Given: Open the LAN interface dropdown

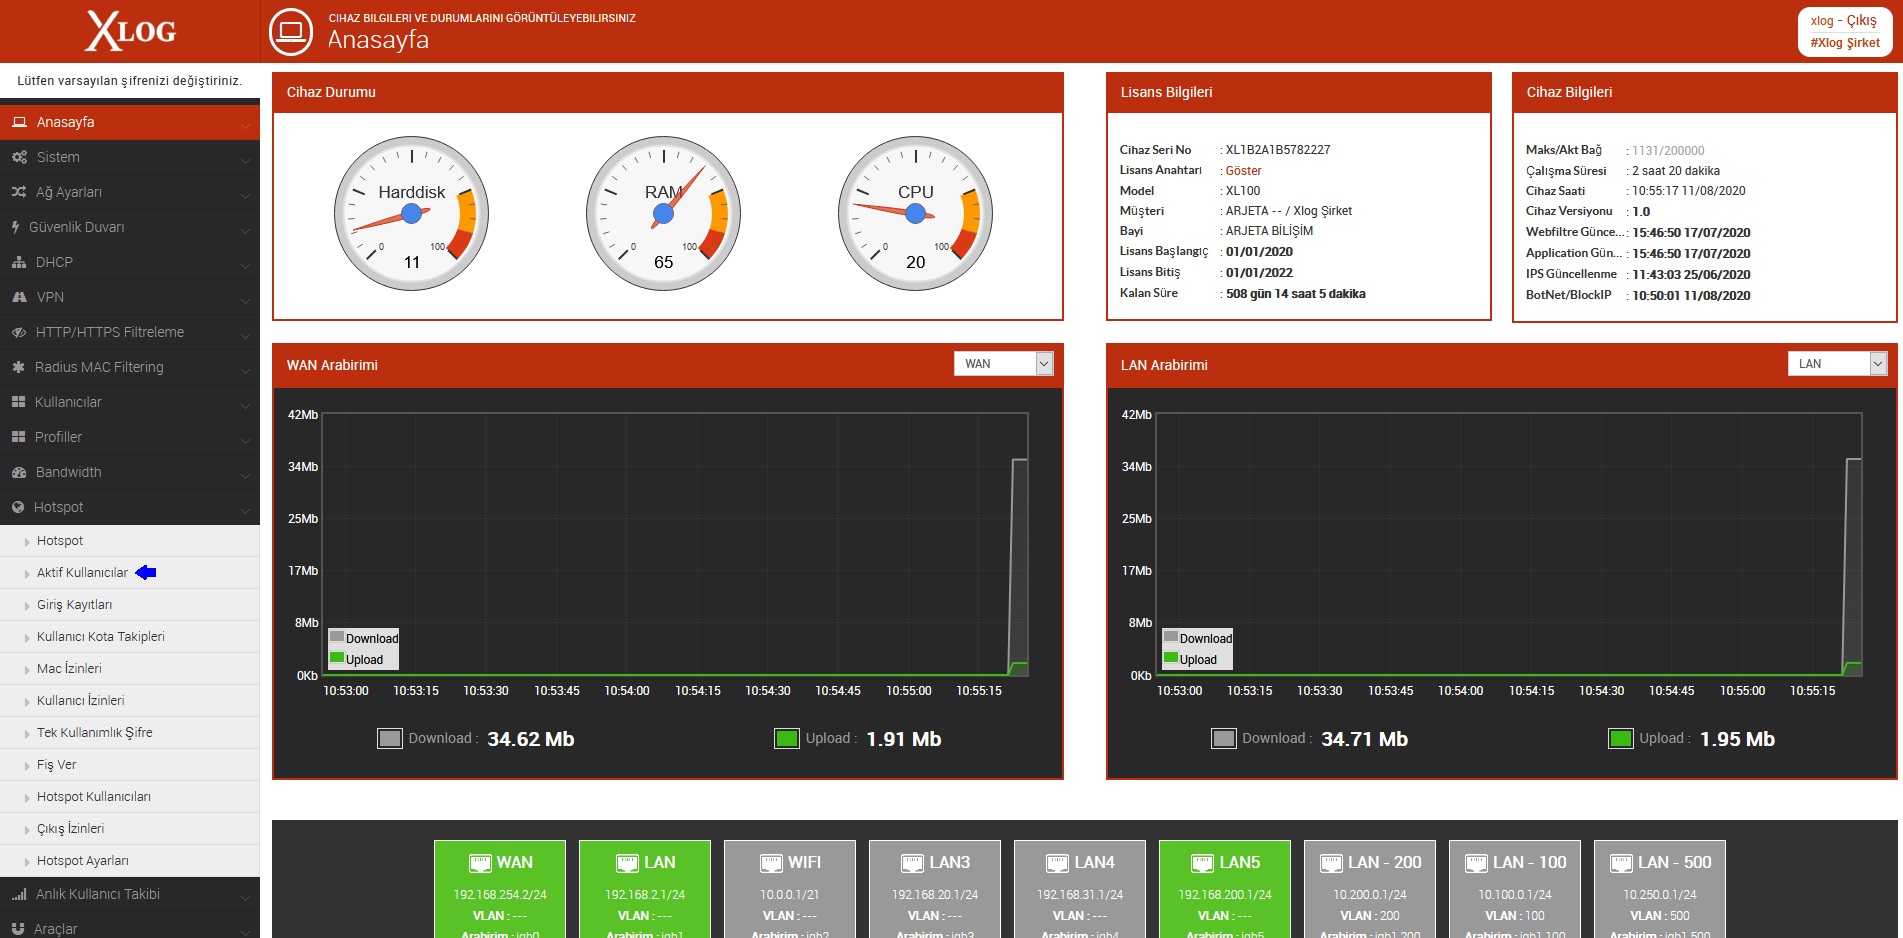Looking at the screenshot, I should point(1837,364).
